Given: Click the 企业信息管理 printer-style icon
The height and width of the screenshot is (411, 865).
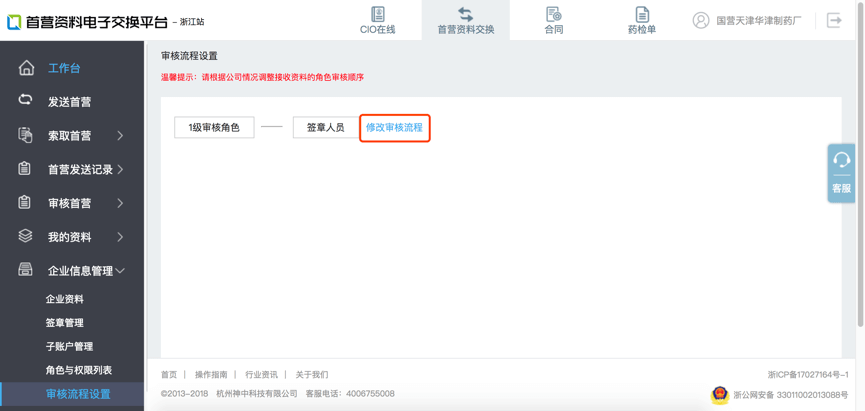Looking at the screenshot, I should tap(25, 270).
